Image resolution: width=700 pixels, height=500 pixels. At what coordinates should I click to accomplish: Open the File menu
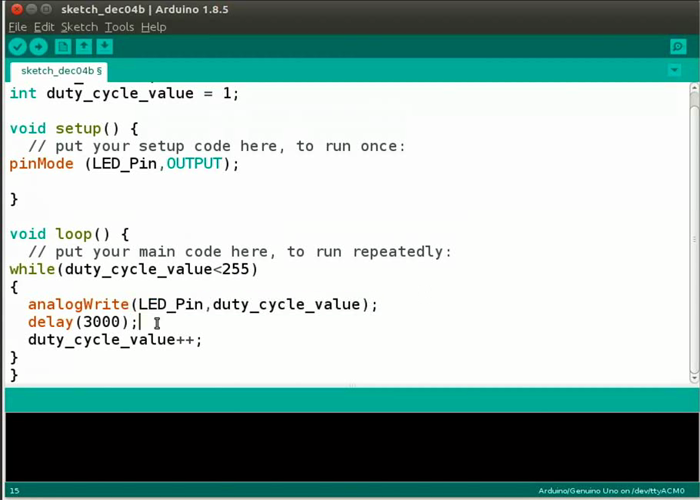(17, 27)
